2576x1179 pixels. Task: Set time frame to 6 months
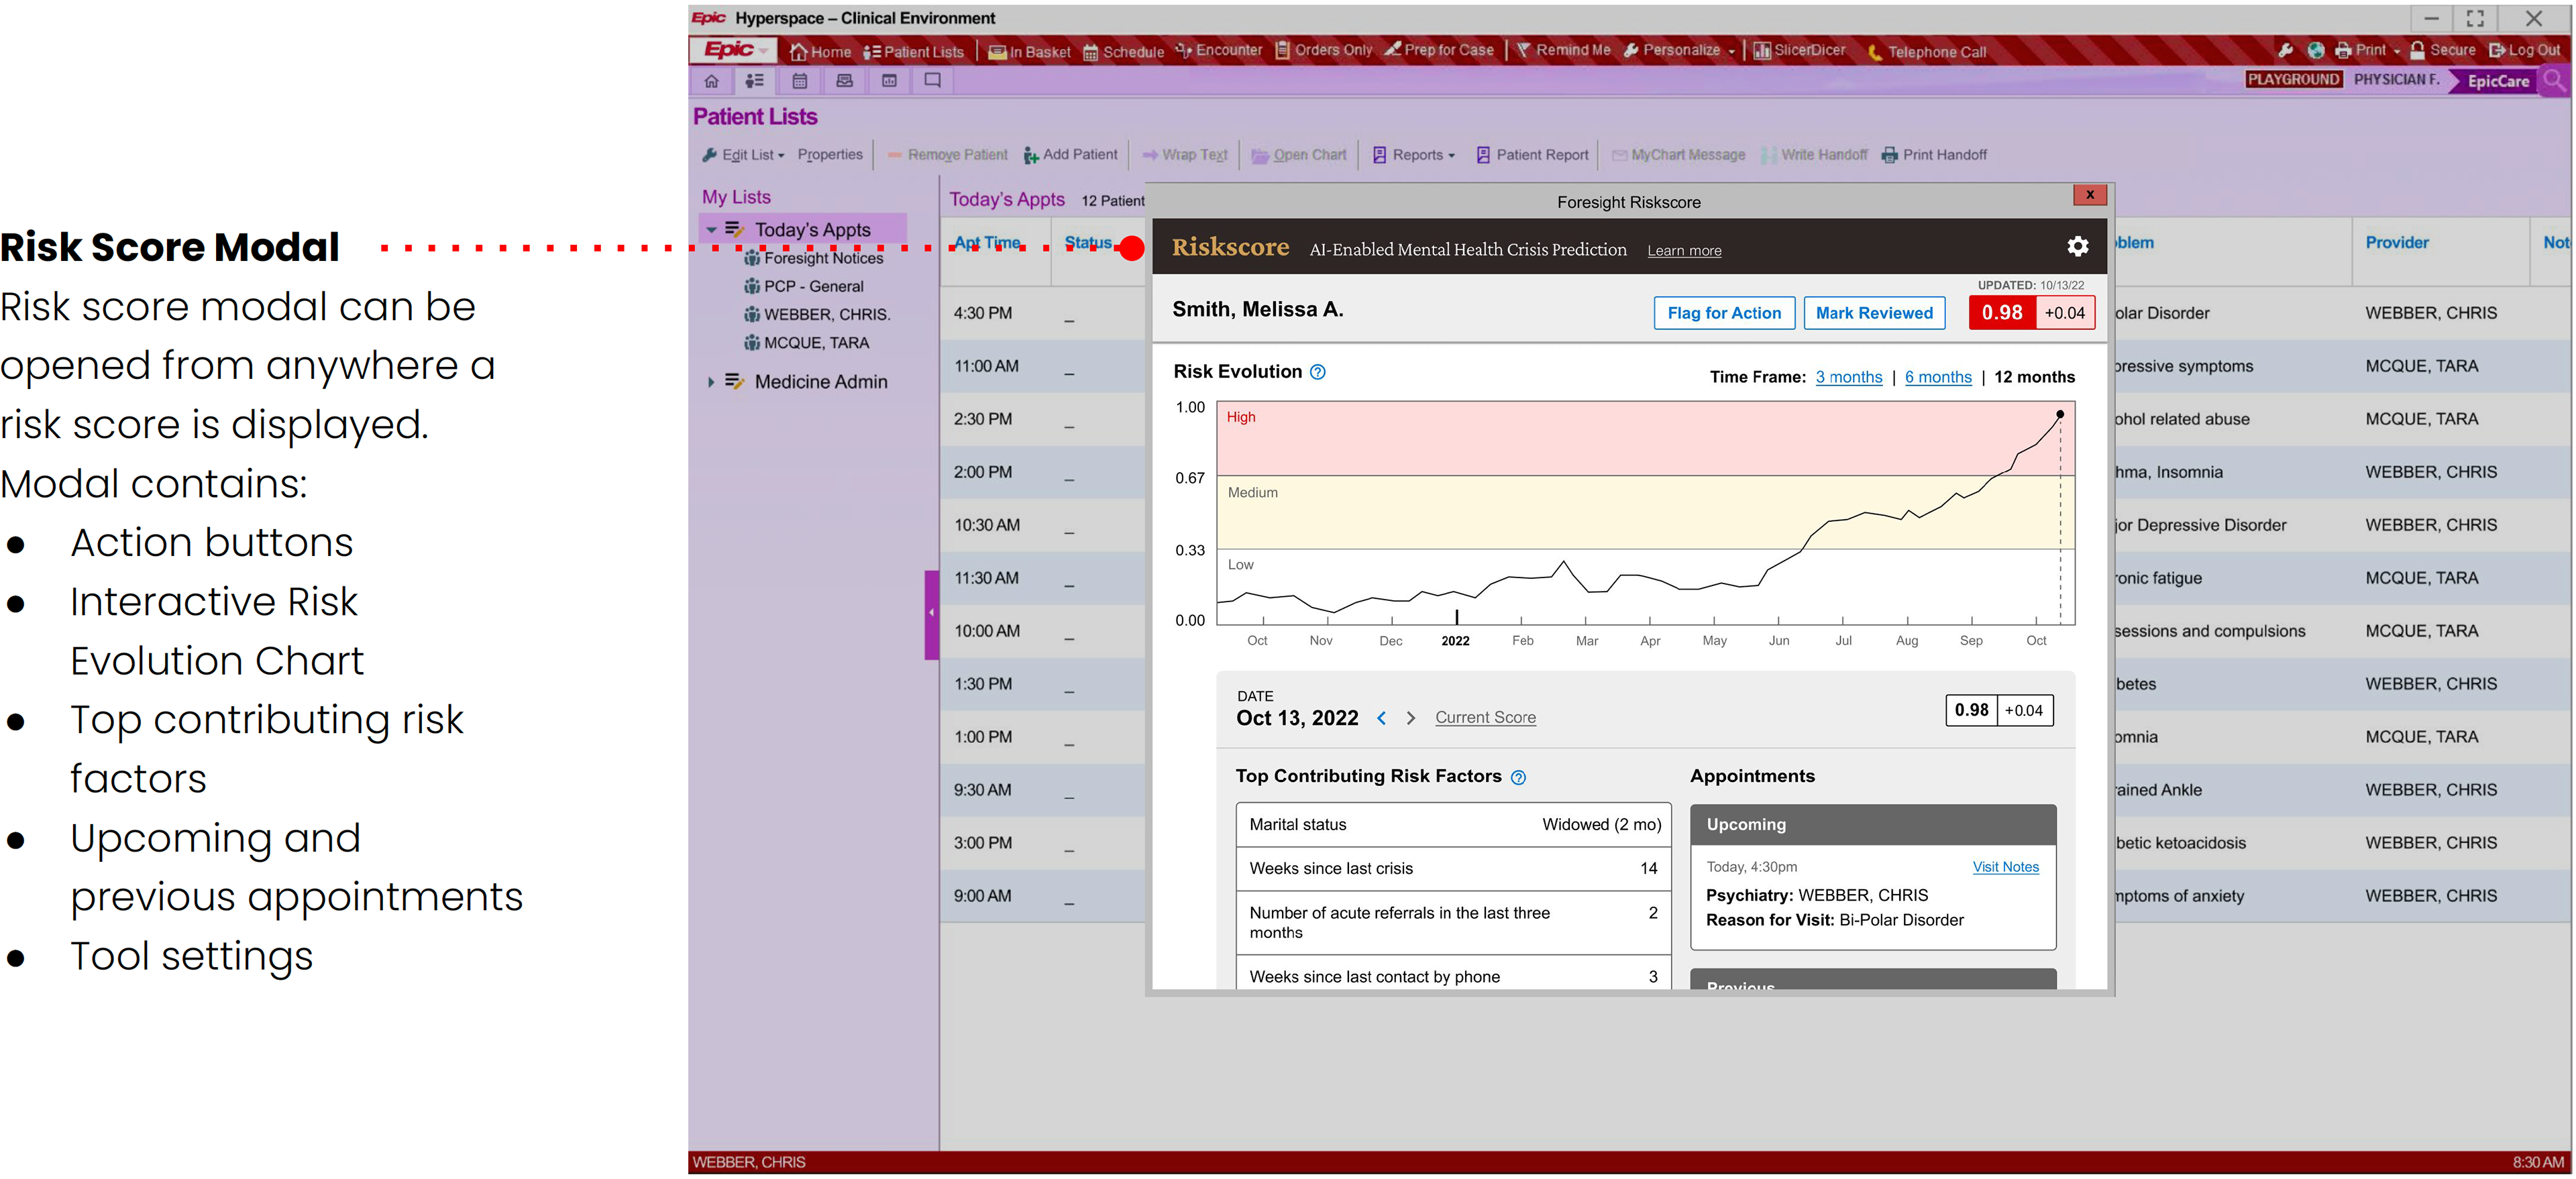pyautogui.click(x=1937, y=377)
